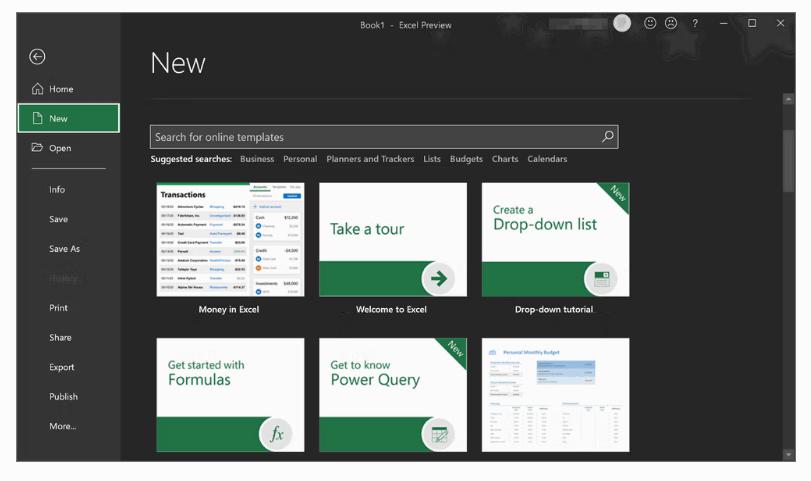This screenshot has width=811, height=481.
Task: Click the Money in Excel caption
Action: click(x=229, y=309)
